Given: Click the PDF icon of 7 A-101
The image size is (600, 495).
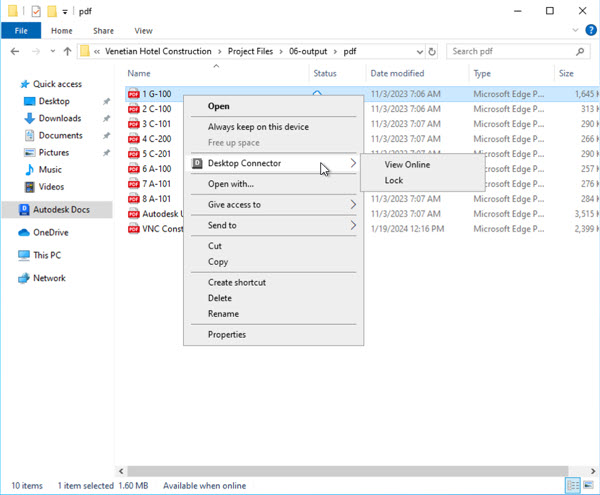Looking at the screenshot, I should (x=134, y=184).
